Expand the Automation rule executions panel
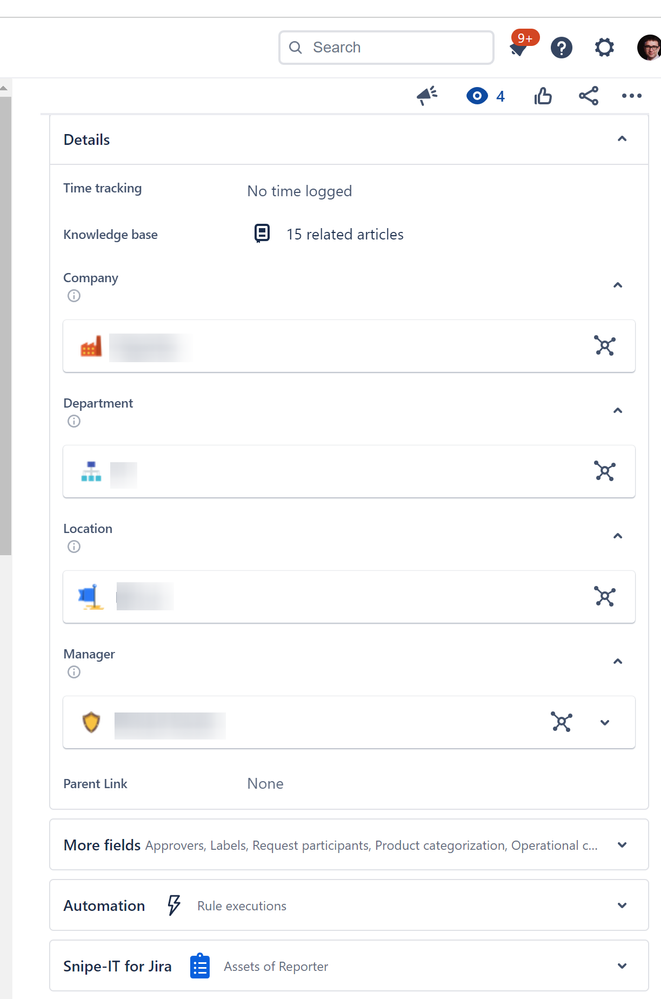The height and width of the screenshot is (999, 661). click(622, 906)
